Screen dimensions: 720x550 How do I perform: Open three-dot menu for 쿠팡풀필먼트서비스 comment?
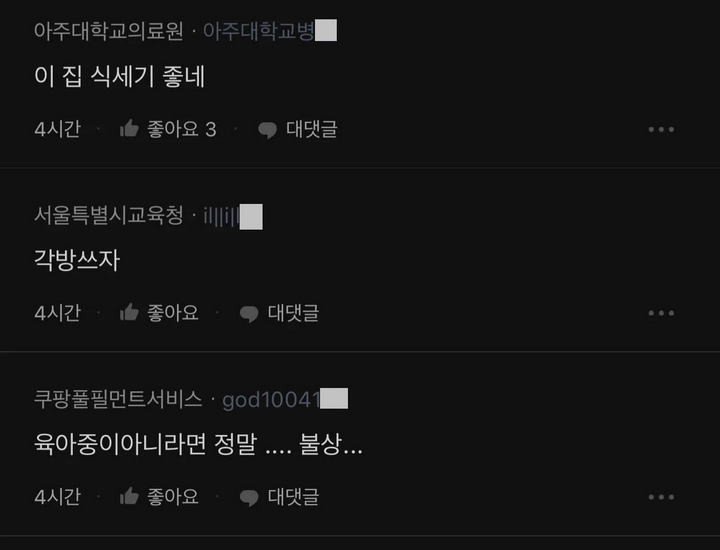point(661,497)
